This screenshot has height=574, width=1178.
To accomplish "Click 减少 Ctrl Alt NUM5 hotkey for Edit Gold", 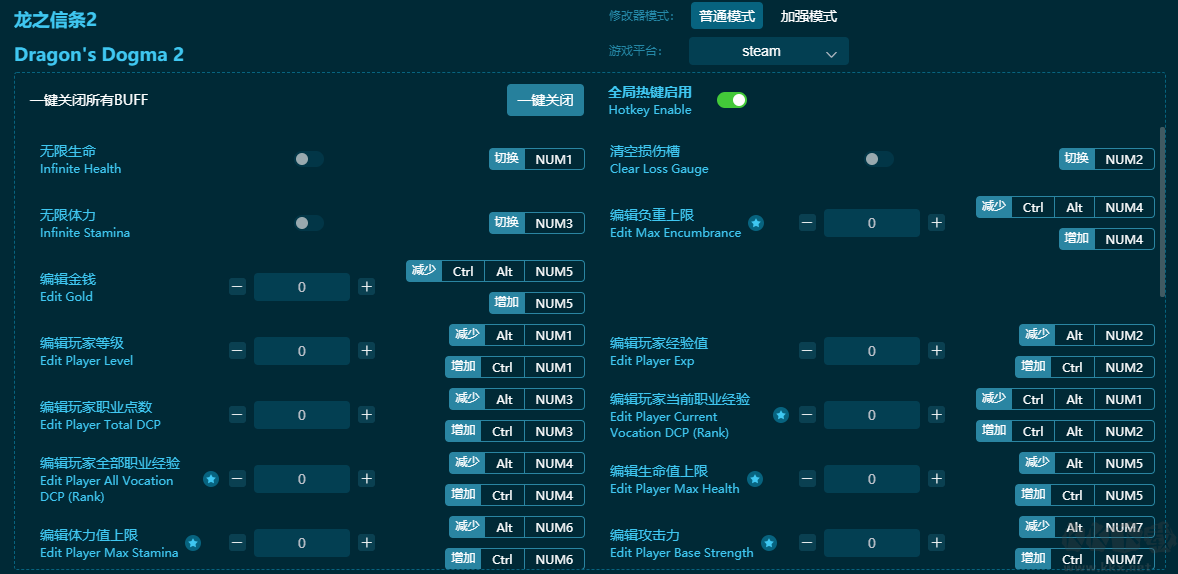I will click(495, 271).
